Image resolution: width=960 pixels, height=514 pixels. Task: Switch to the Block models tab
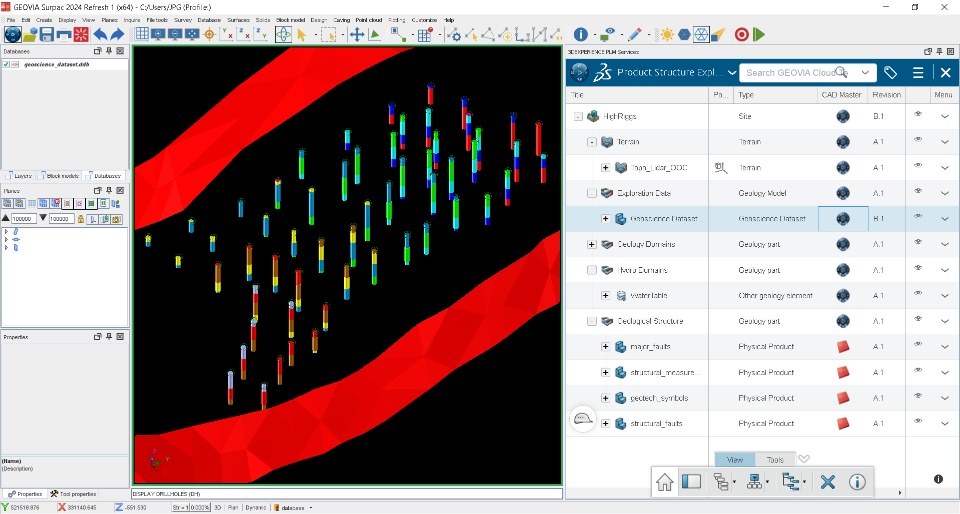tap(58, 176)
